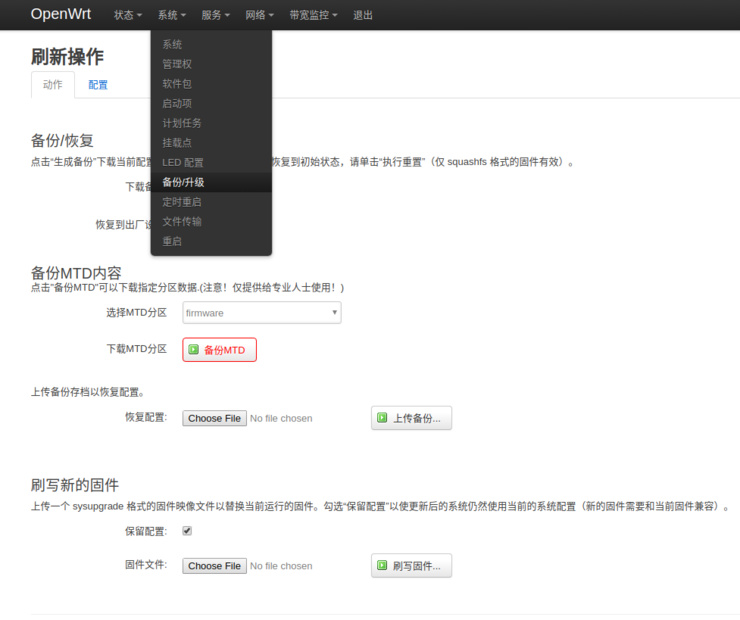Screen dimensions: 740x620
Task: Switch to the 配置 tab
Action: pos(98,85)
